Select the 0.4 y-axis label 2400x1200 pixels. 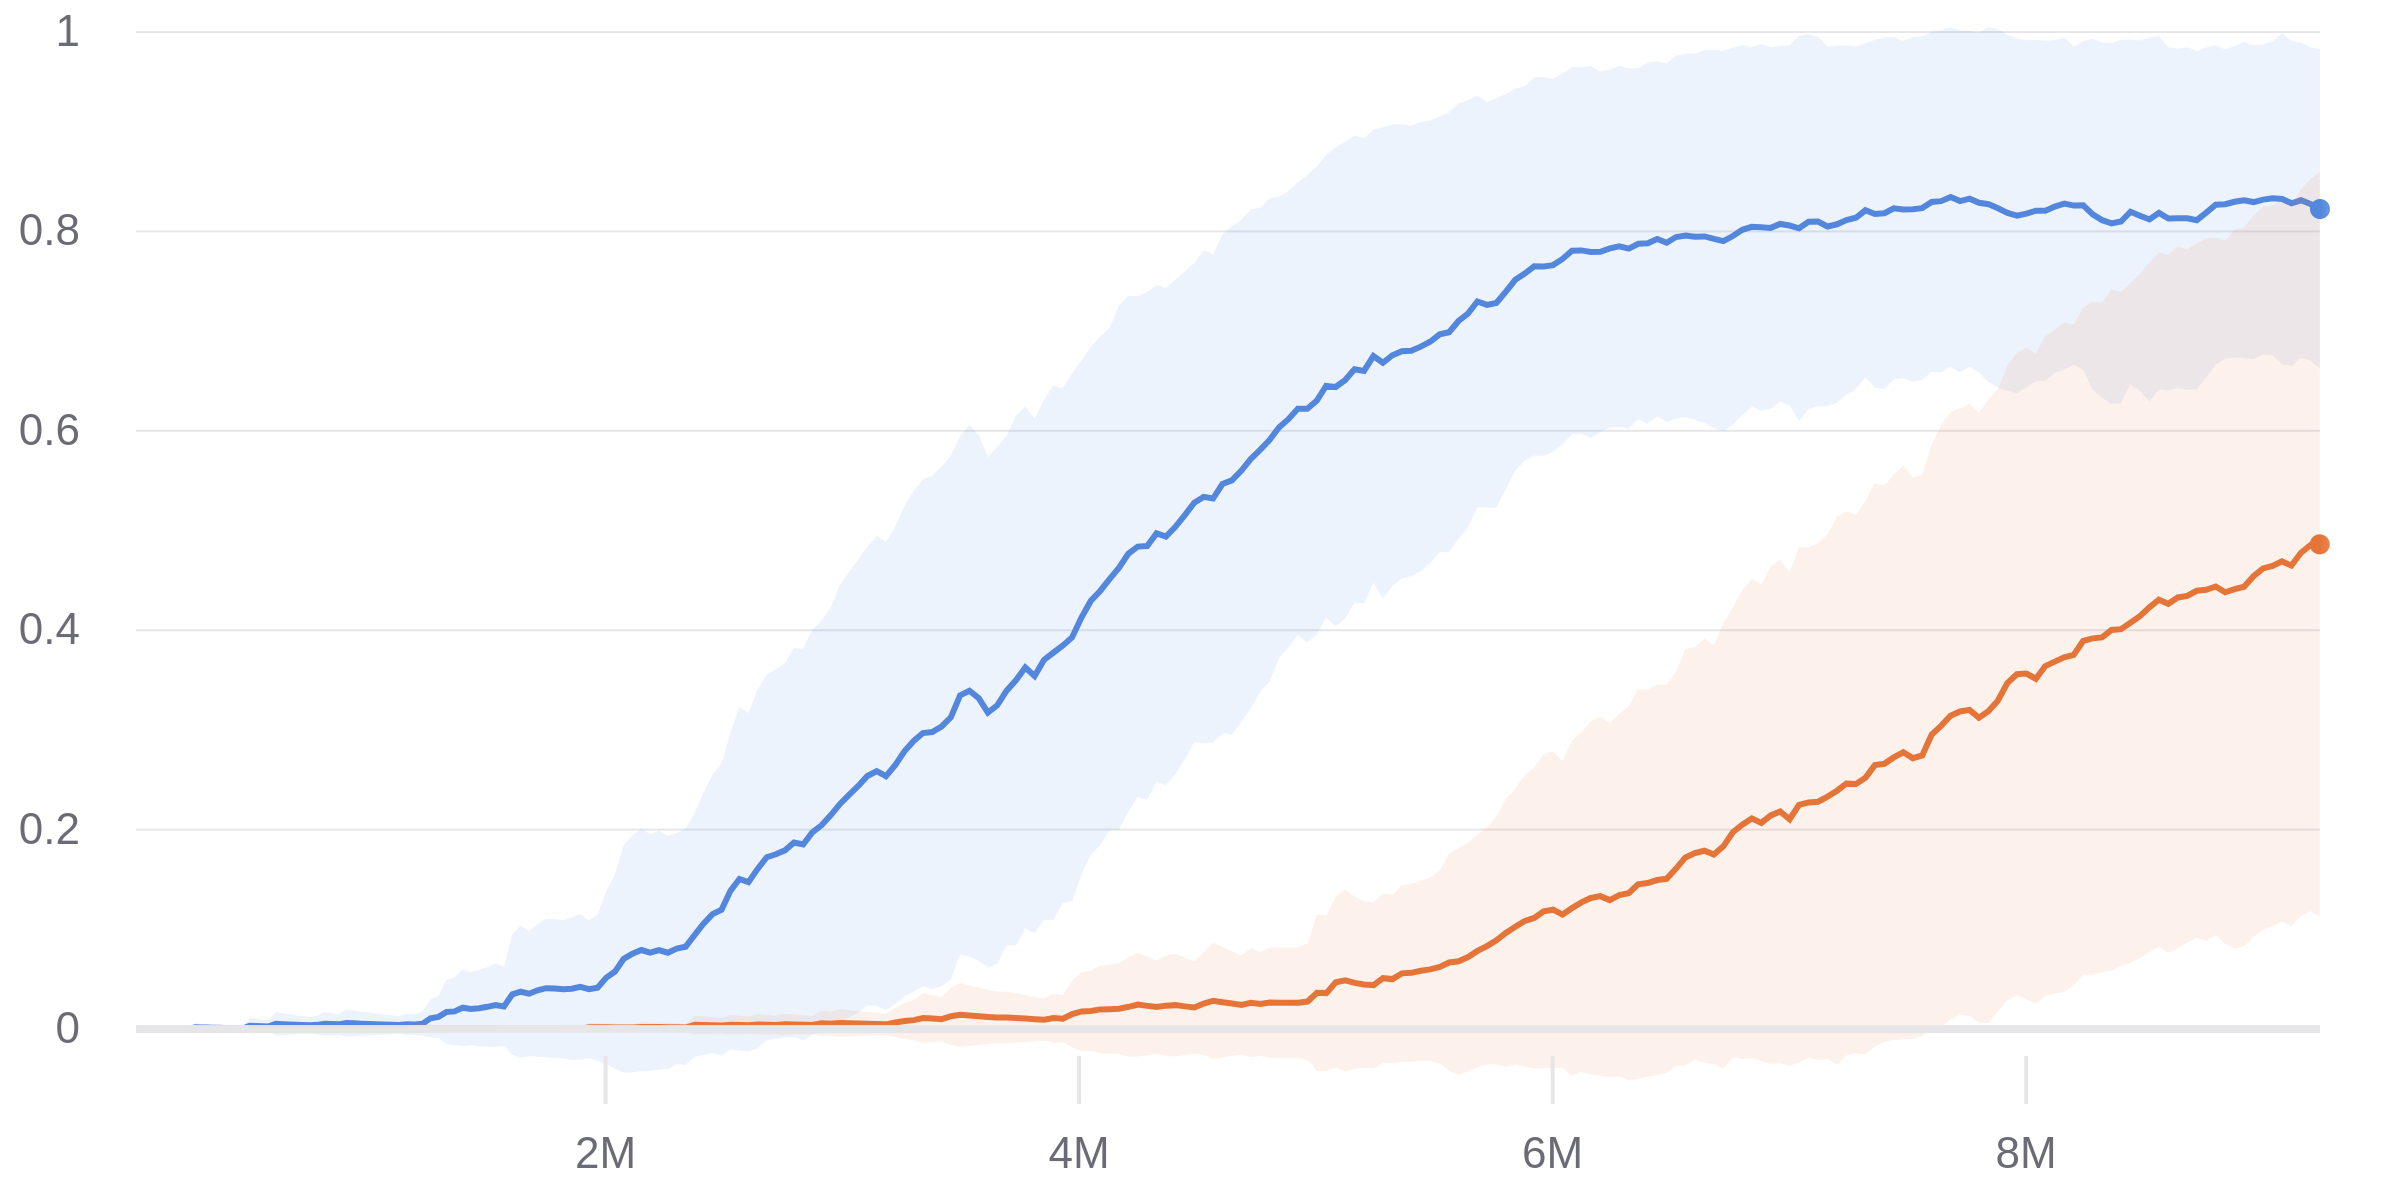pyautogui.click(x=49, y=630)
